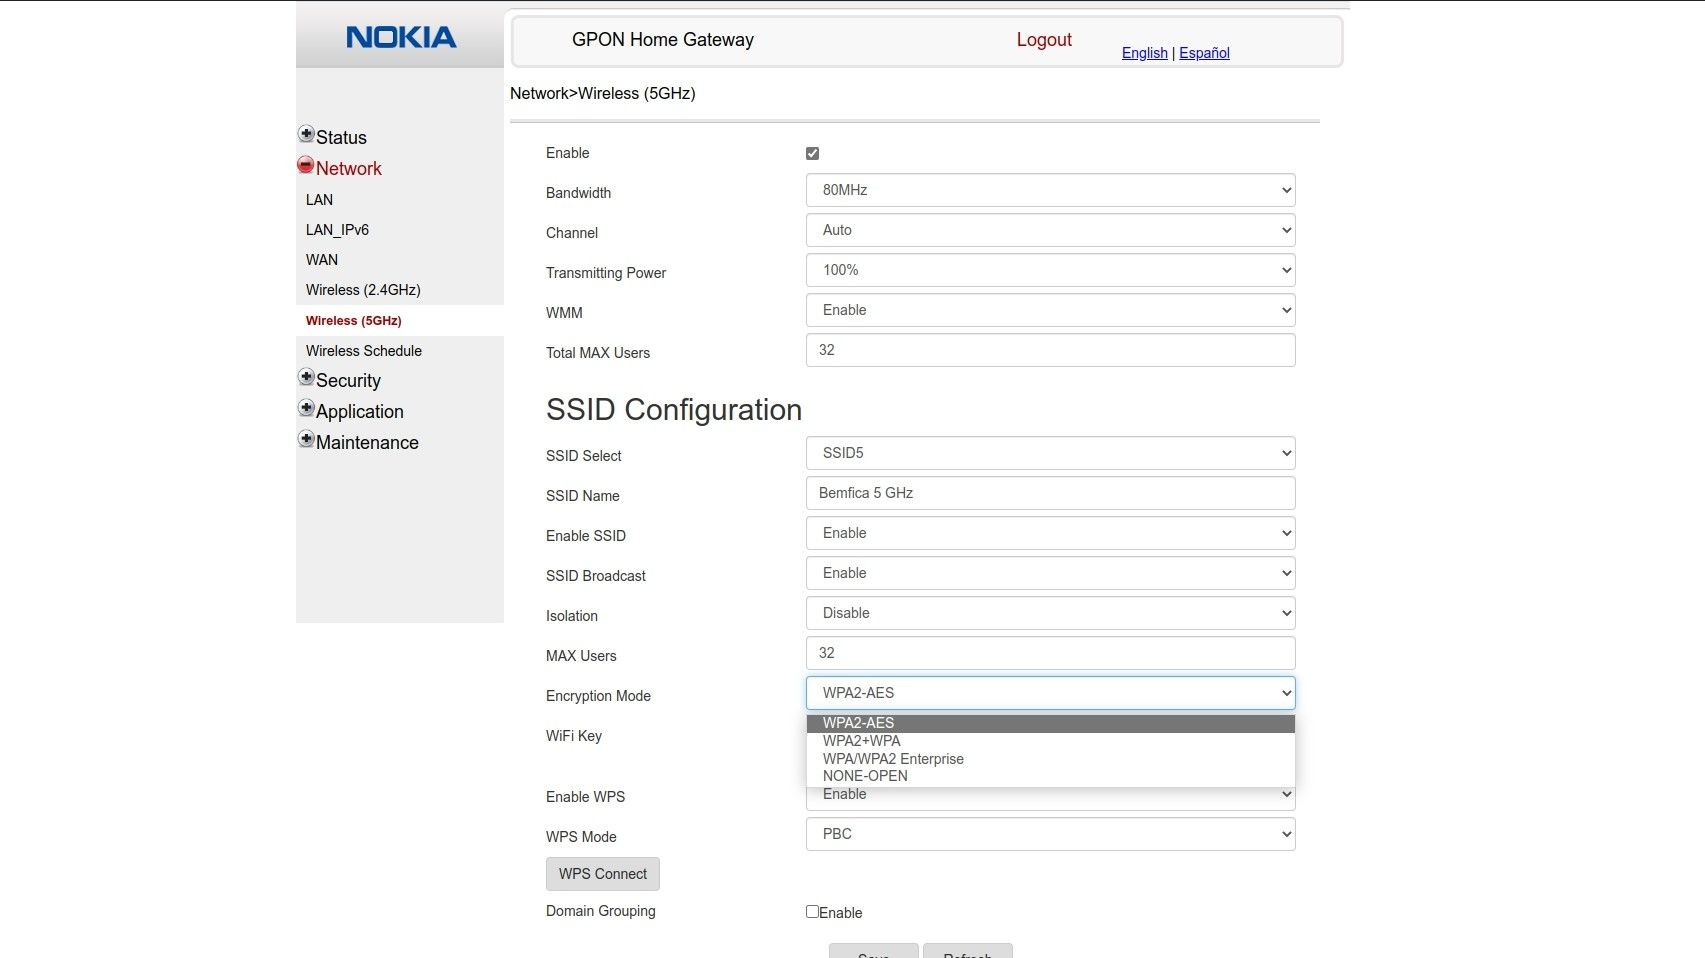1705x958 pixels.
Task: Switch language to Español
Action: coord(1203,52)
